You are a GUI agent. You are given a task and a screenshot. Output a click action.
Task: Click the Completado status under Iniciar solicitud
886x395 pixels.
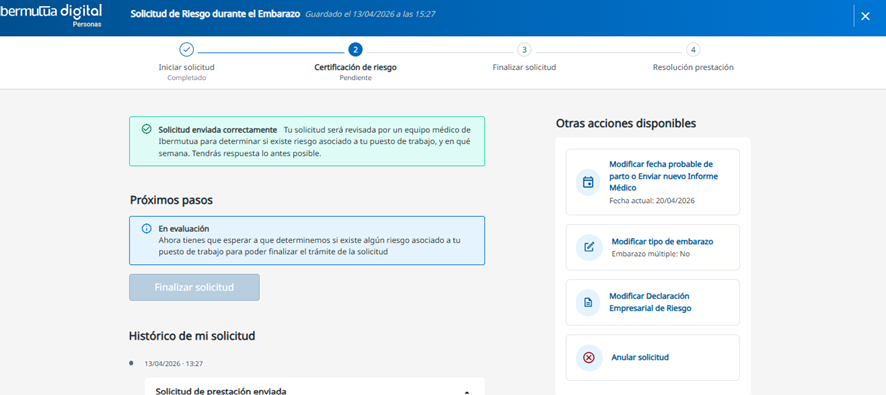coord(186,78)
